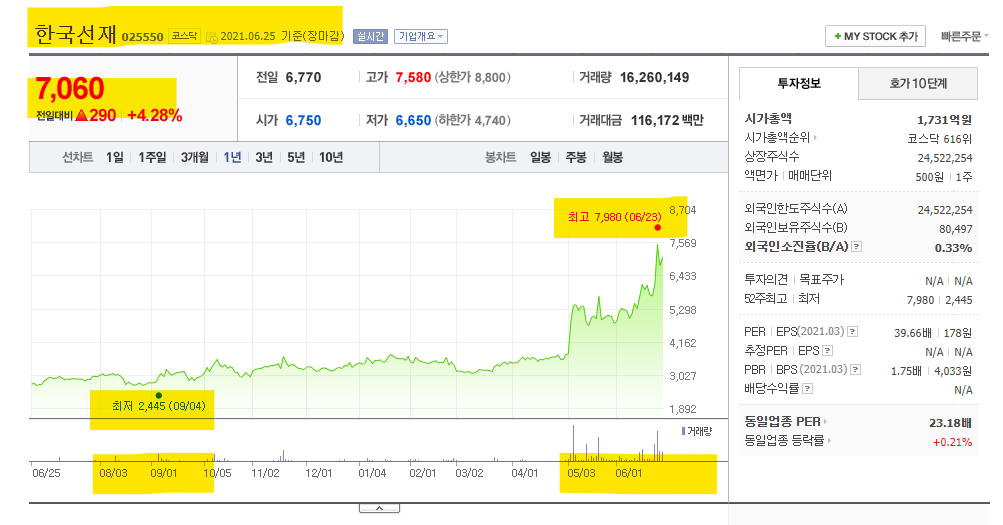The height and width of the screenshot is (525, 1003).
Task: Click the 최고 7,980 (06/23) red marker dot
Action: point(658,228)
